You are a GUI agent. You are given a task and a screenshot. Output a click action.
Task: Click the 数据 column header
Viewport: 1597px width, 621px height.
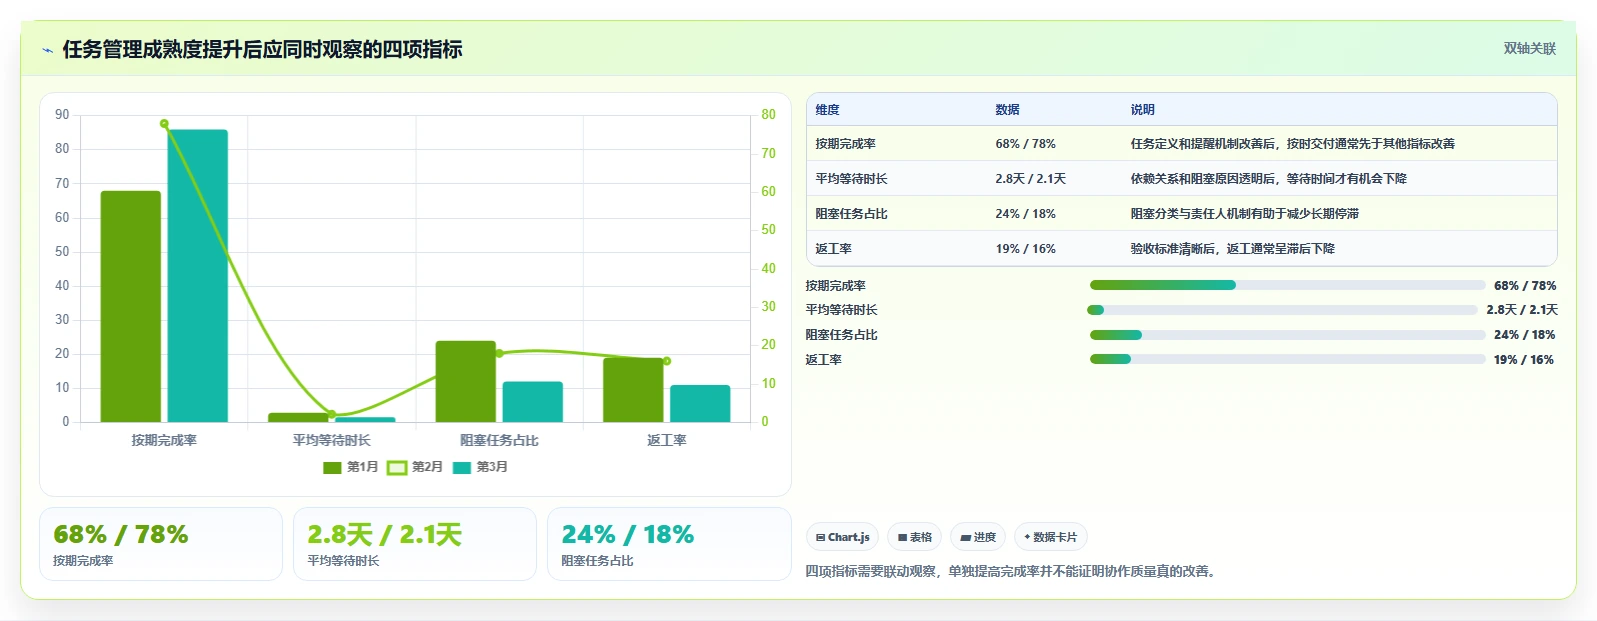point(1007,110)
